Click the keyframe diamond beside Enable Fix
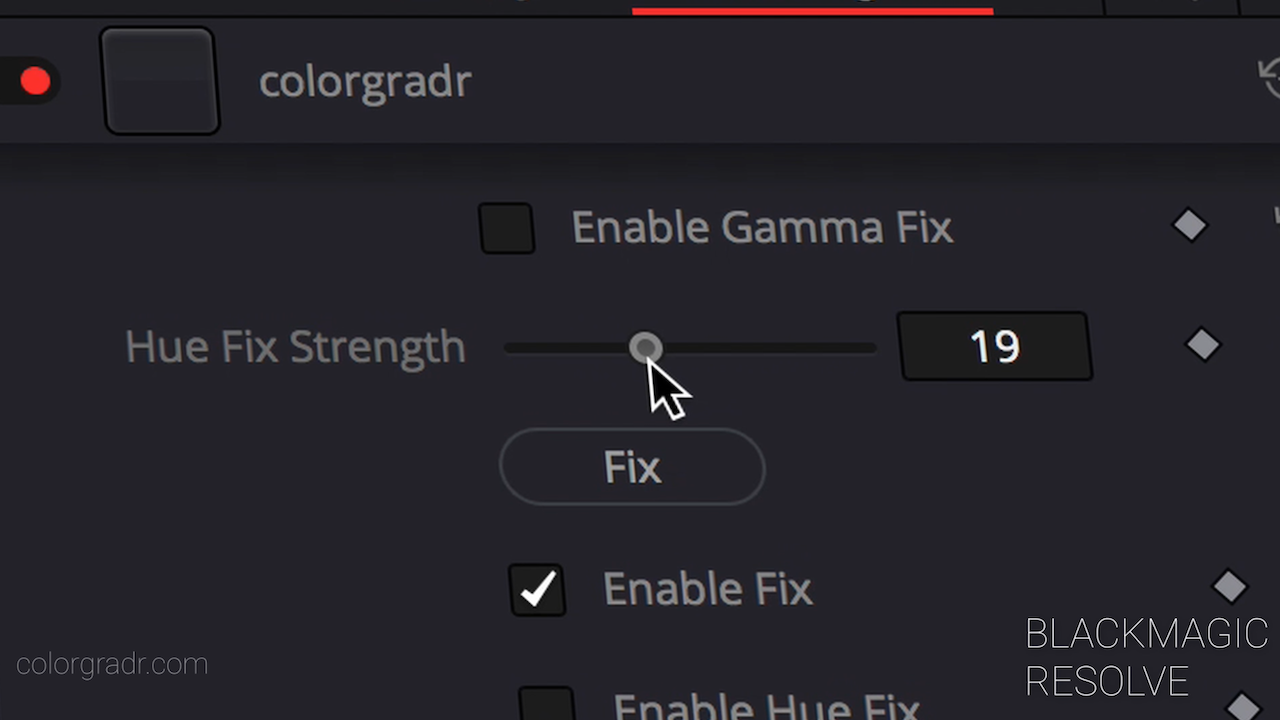The image size is (1280, 720). click(1230, 587)
